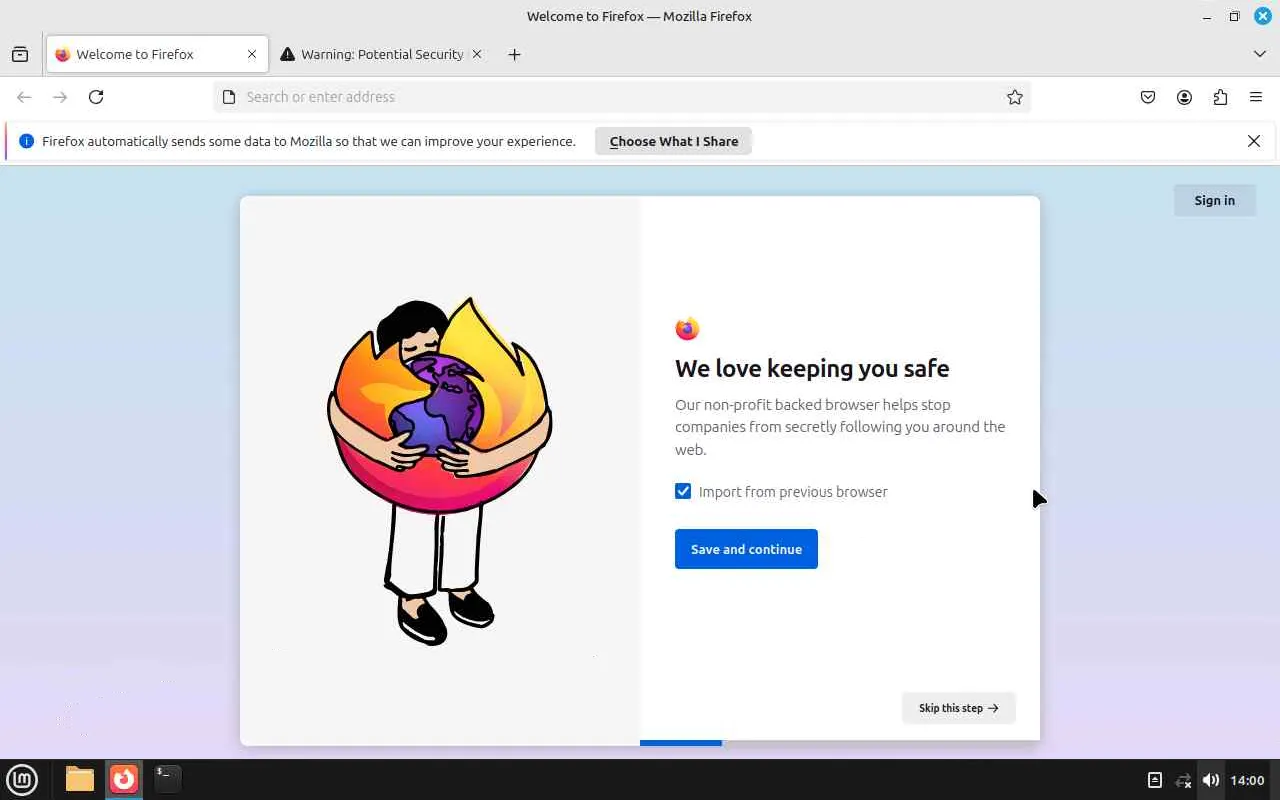Screen dimensions: 1280x800
Task: Open the notes tray icon
Action: (x=1154, y=780)
